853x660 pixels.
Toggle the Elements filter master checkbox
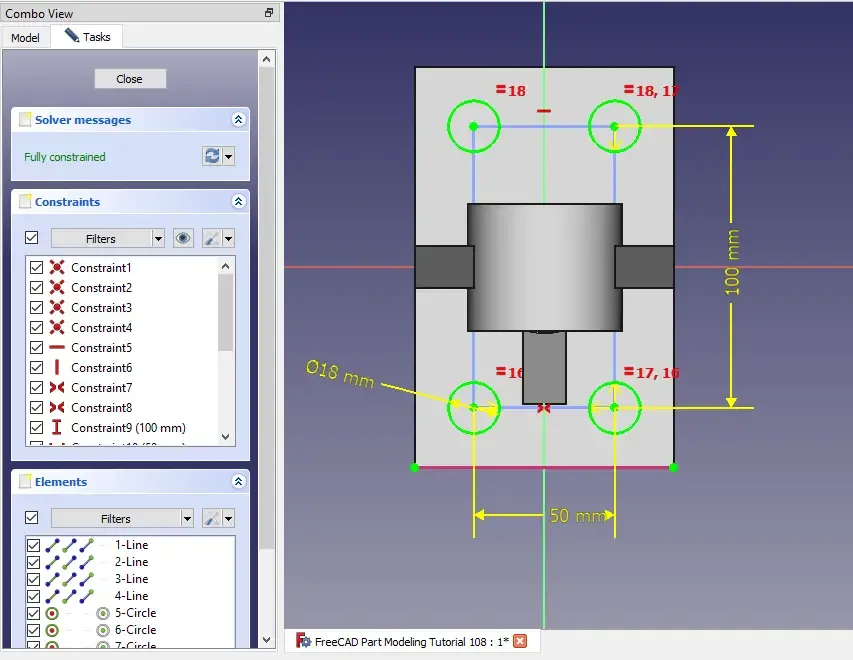(32, 517)
